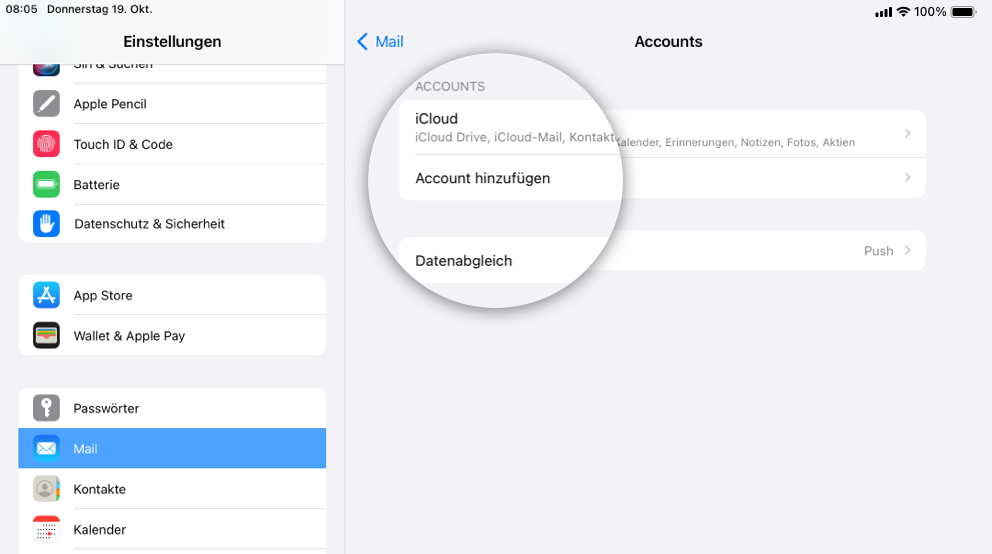Tap the Wallet icon
Screen dimensions: 992x554
(x=46, y=336)
